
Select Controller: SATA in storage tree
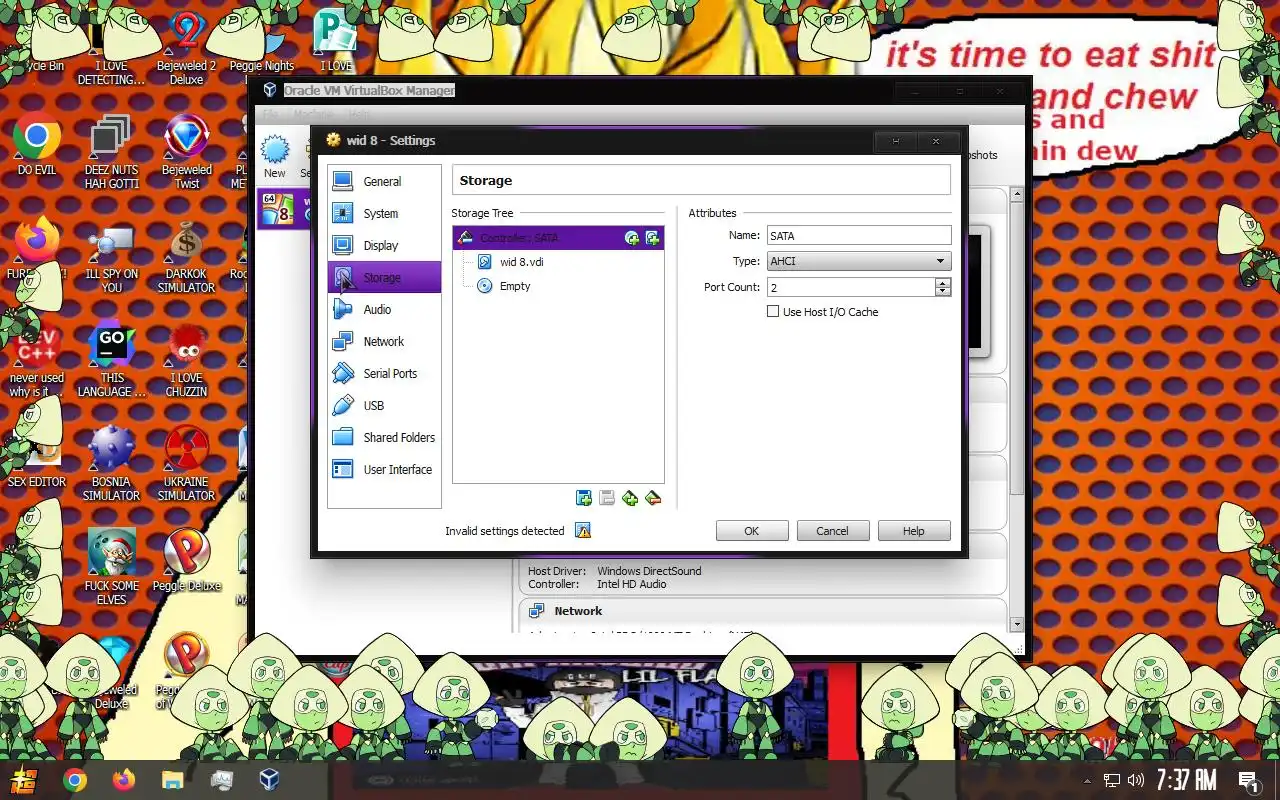point(558,238)
